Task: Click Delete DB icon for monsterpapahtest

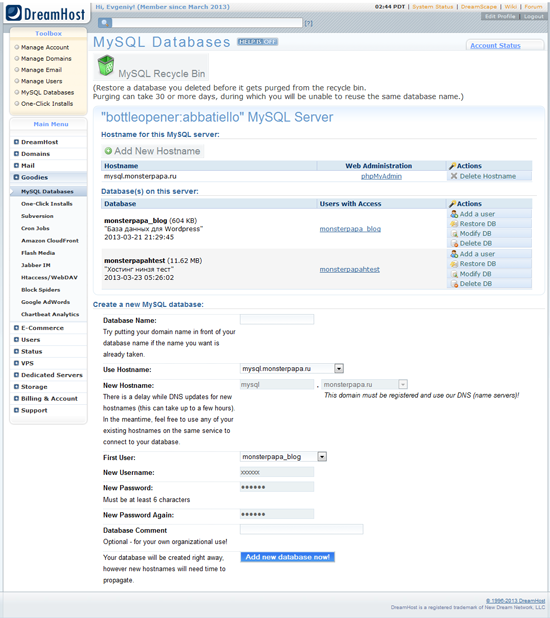Action: [x=455, y=284]
